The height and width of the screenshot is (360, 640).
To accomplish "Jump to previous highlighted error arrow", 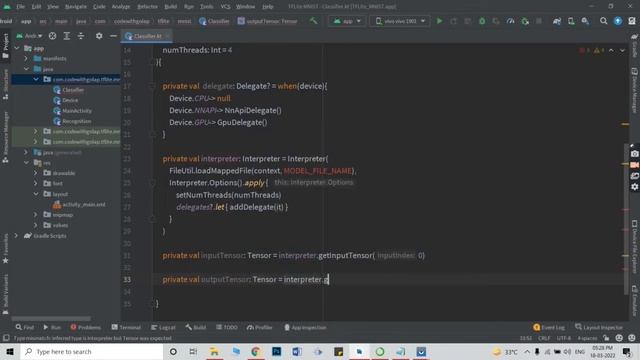I will pyautogui.click(x=611, y=50).
